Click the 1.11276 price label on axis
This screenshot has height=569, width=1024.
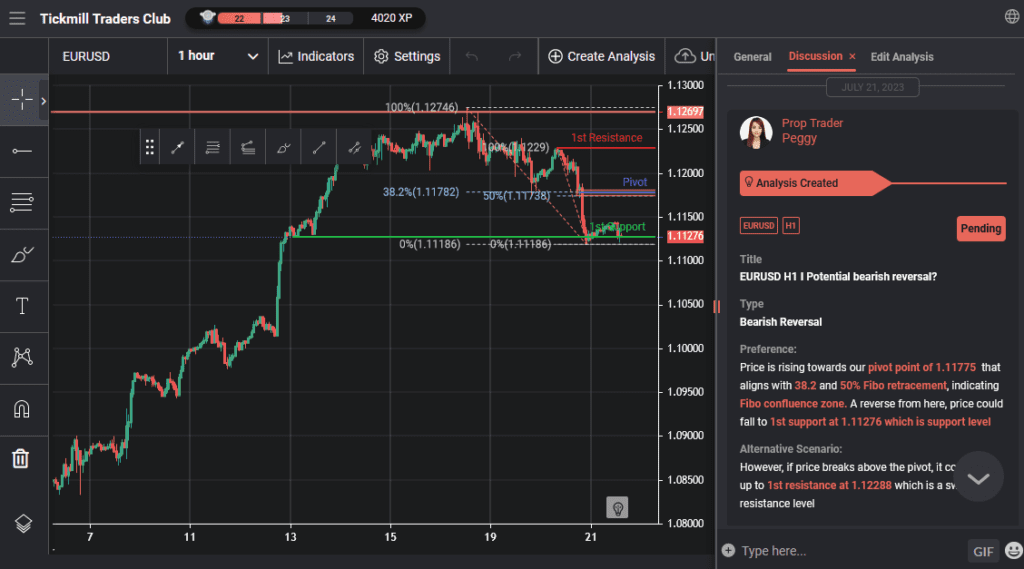pyautogui.click(x=685, y=236)
